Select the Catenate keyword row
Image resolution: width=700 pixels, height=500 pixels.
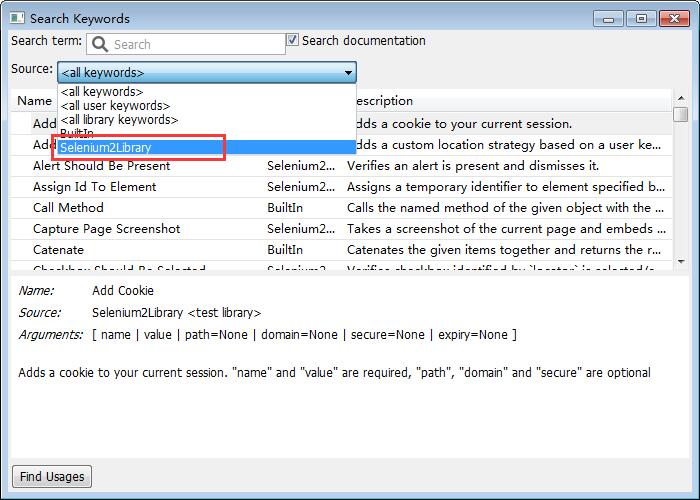(341, 250)
